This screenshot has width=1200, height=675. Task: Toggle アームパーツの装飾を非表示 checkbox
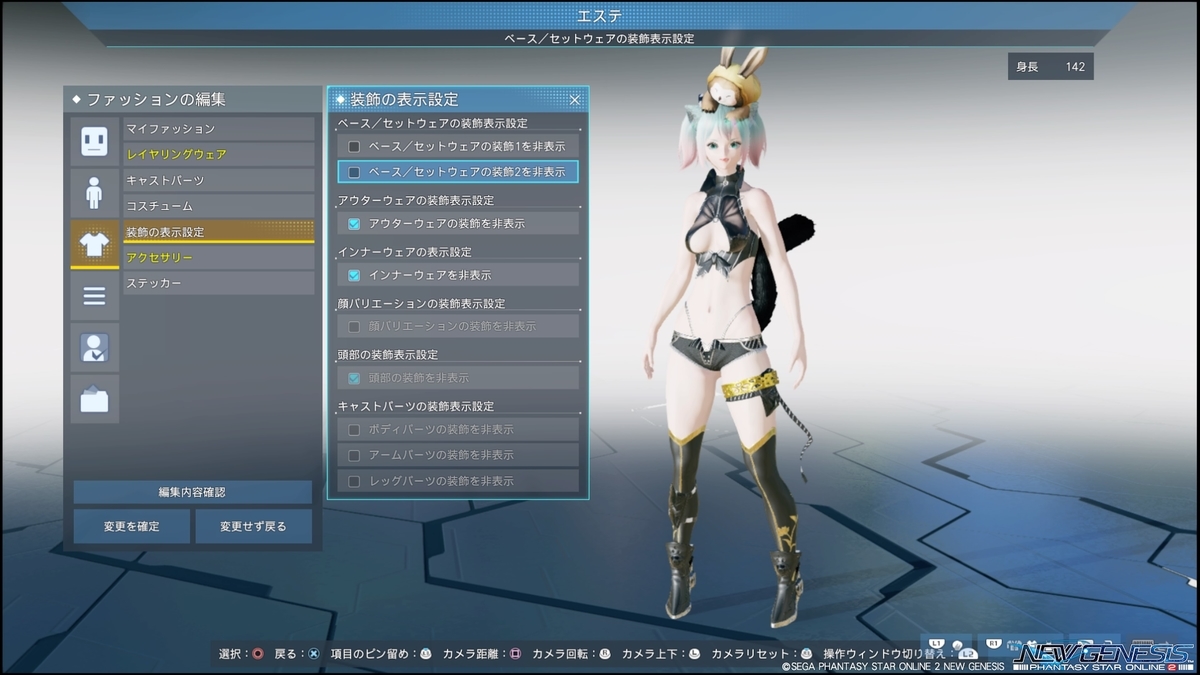pyautogui.click(x=354, y=455)
